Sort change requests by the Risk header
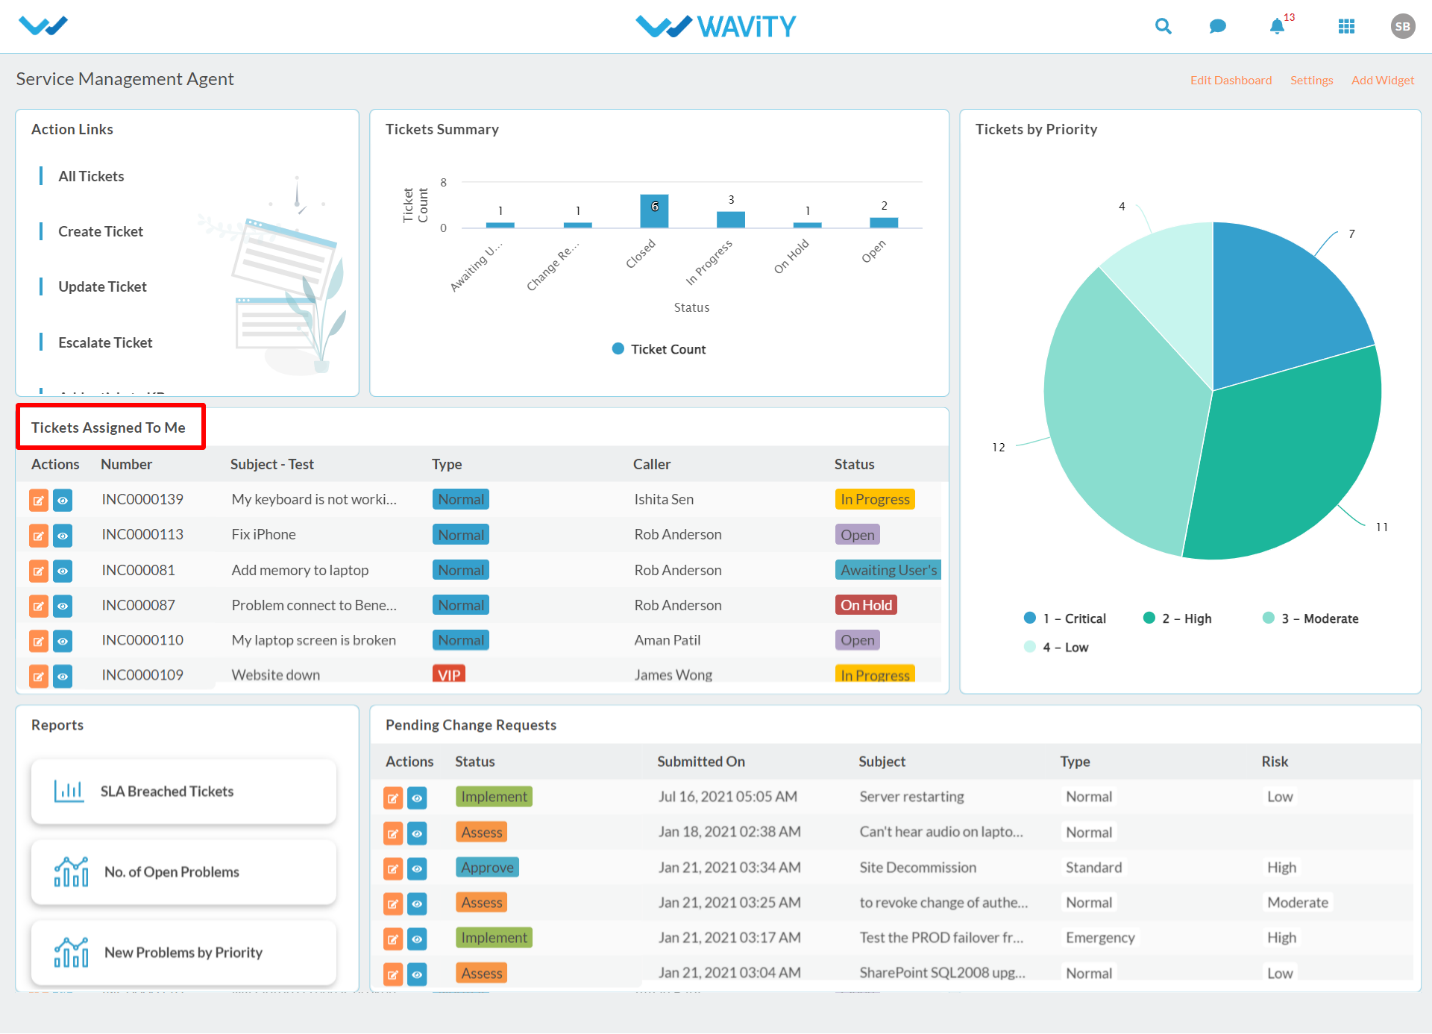Image resolution: width=1432 pixels, height=1034 pixels. [x=1275, y=761]
